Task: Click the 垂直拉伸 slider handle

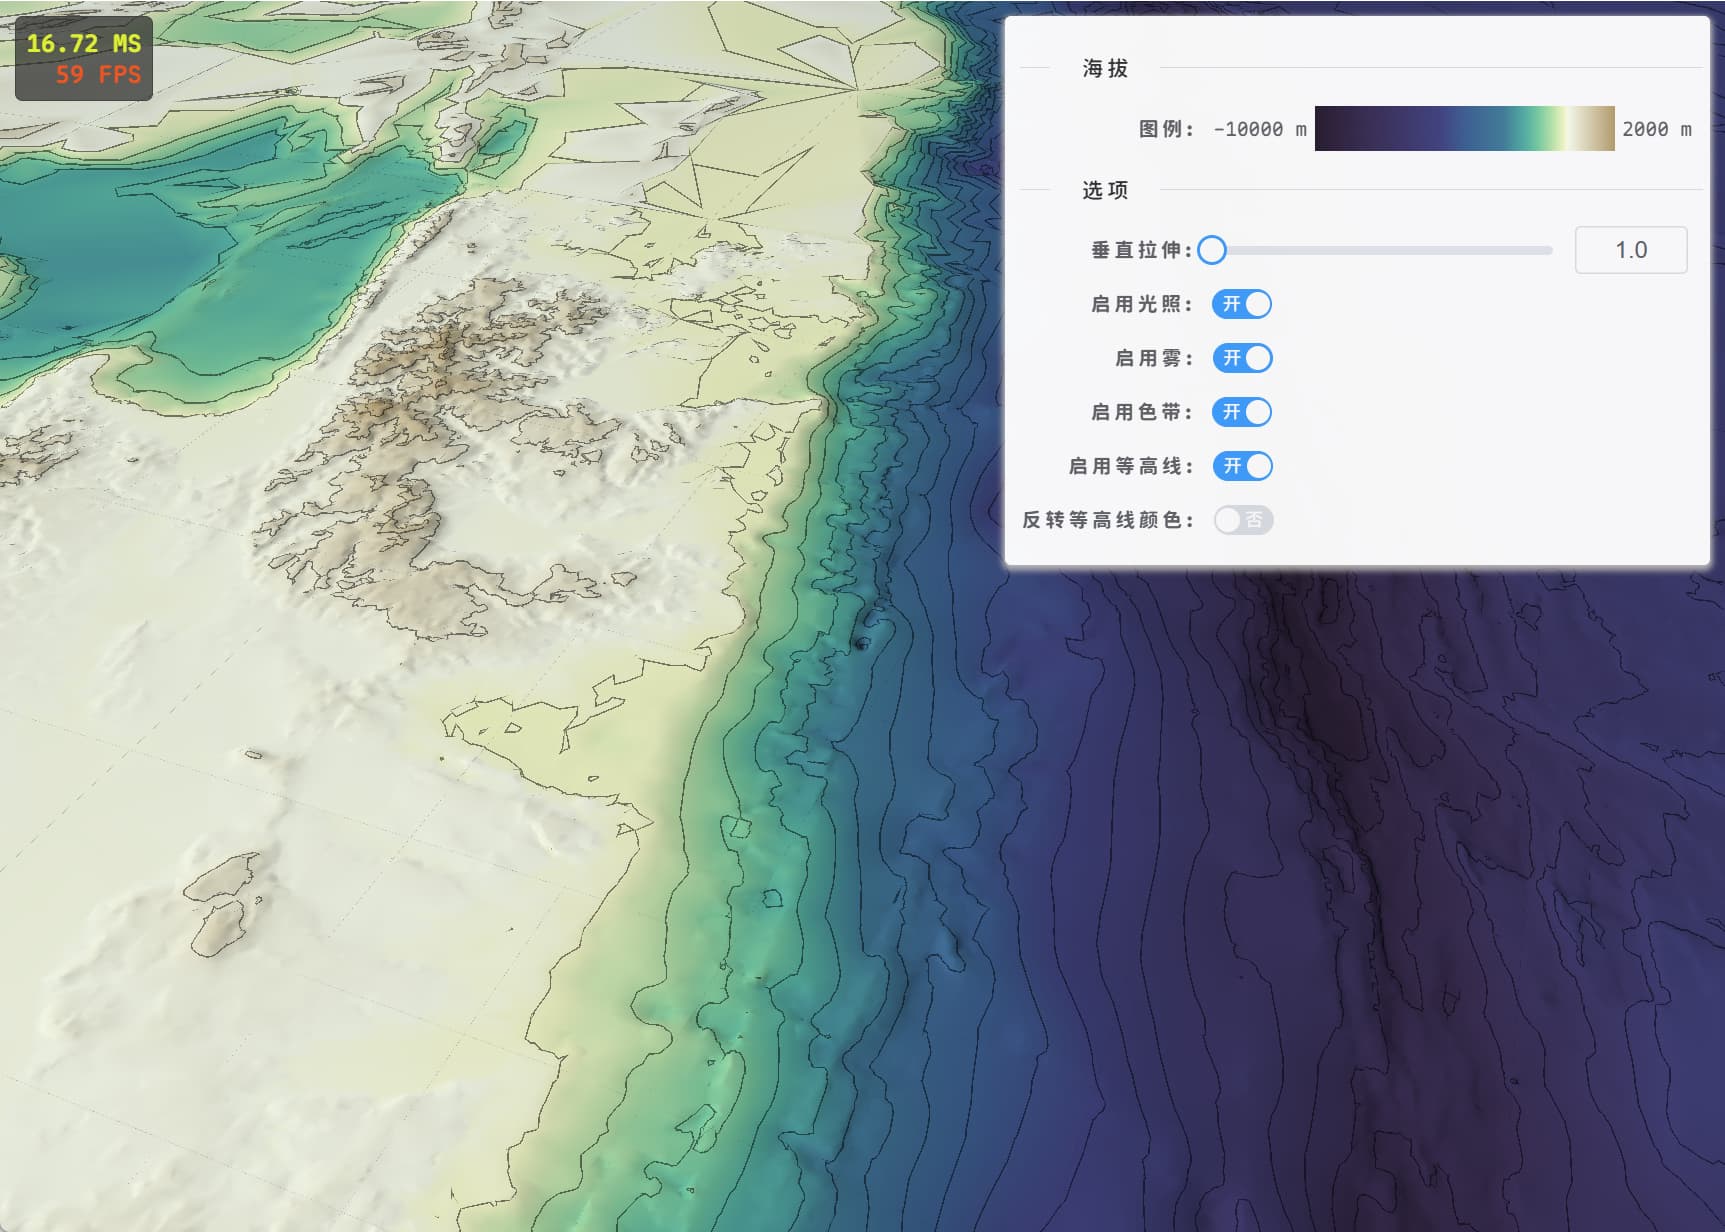Action: click(1212, 250)
